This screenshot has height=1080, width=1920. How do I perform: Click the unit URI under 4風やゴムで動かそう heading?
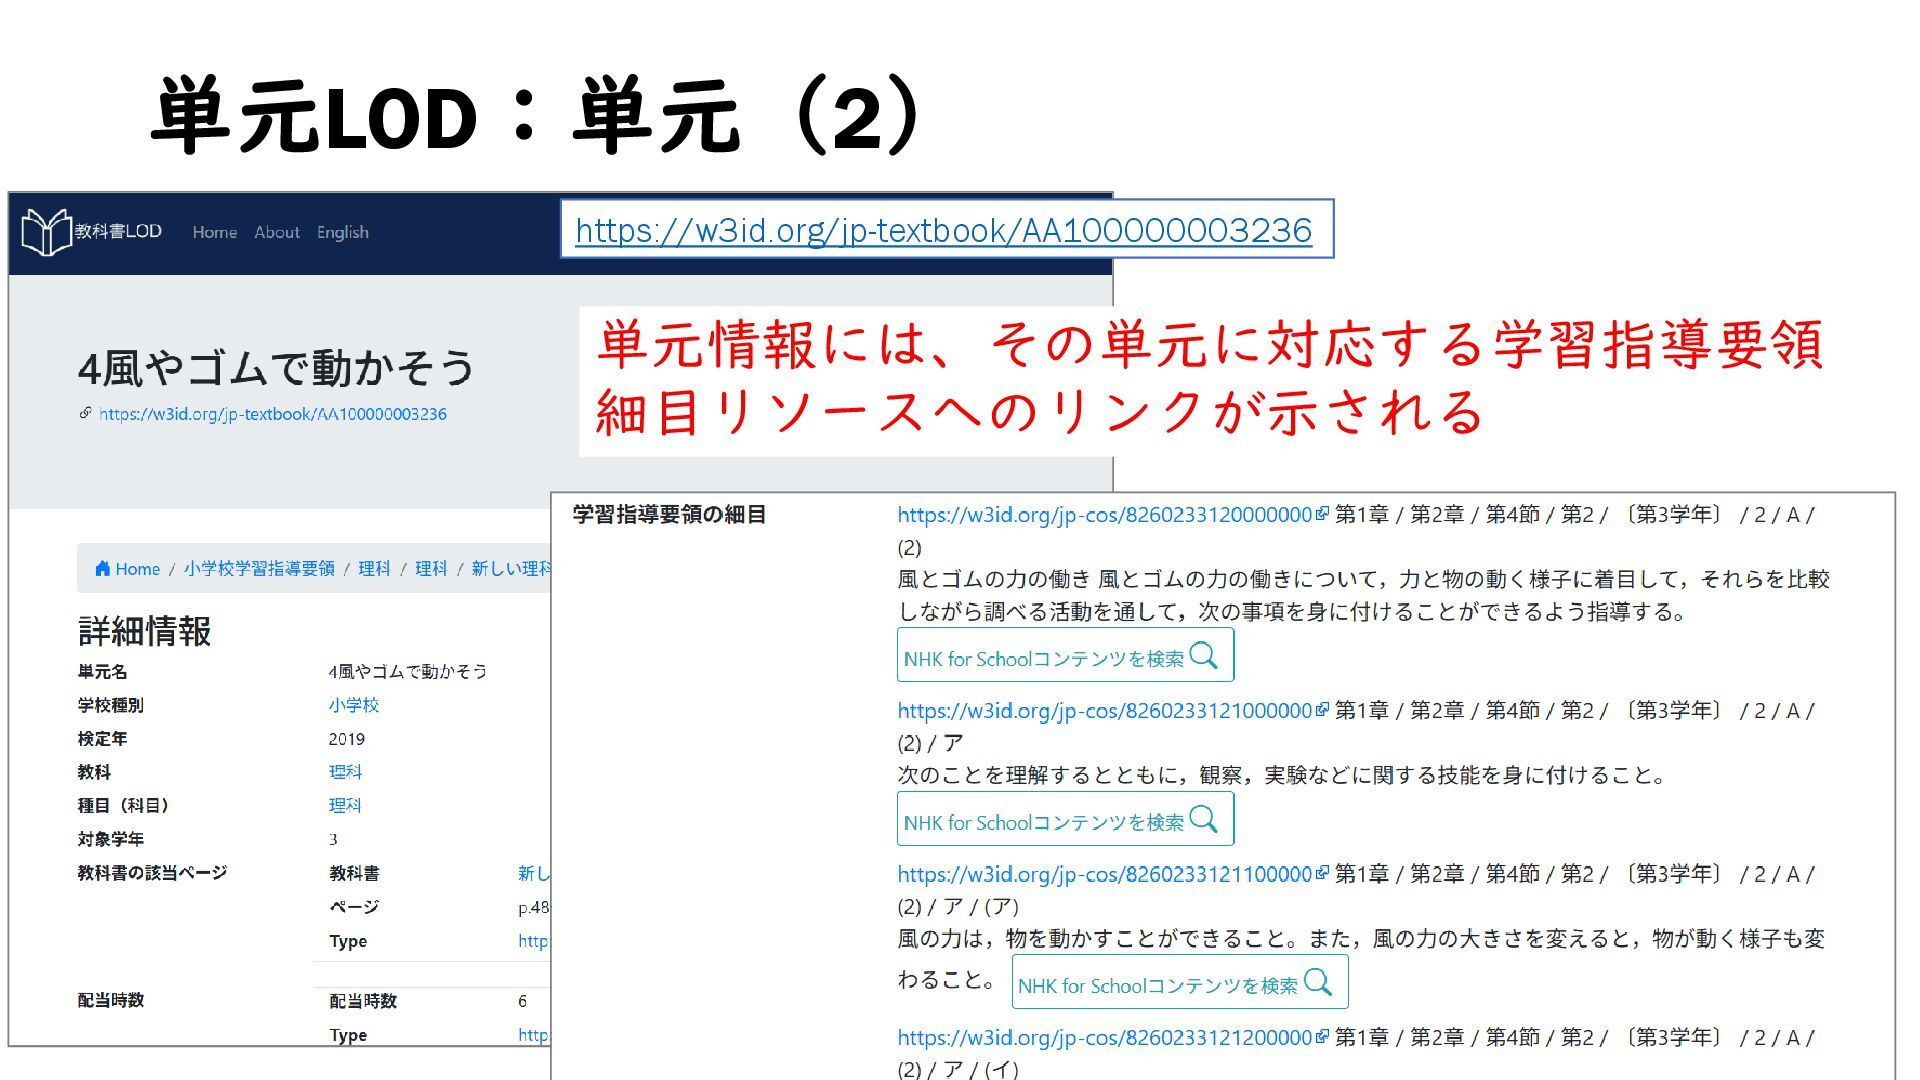coord(273,414)
